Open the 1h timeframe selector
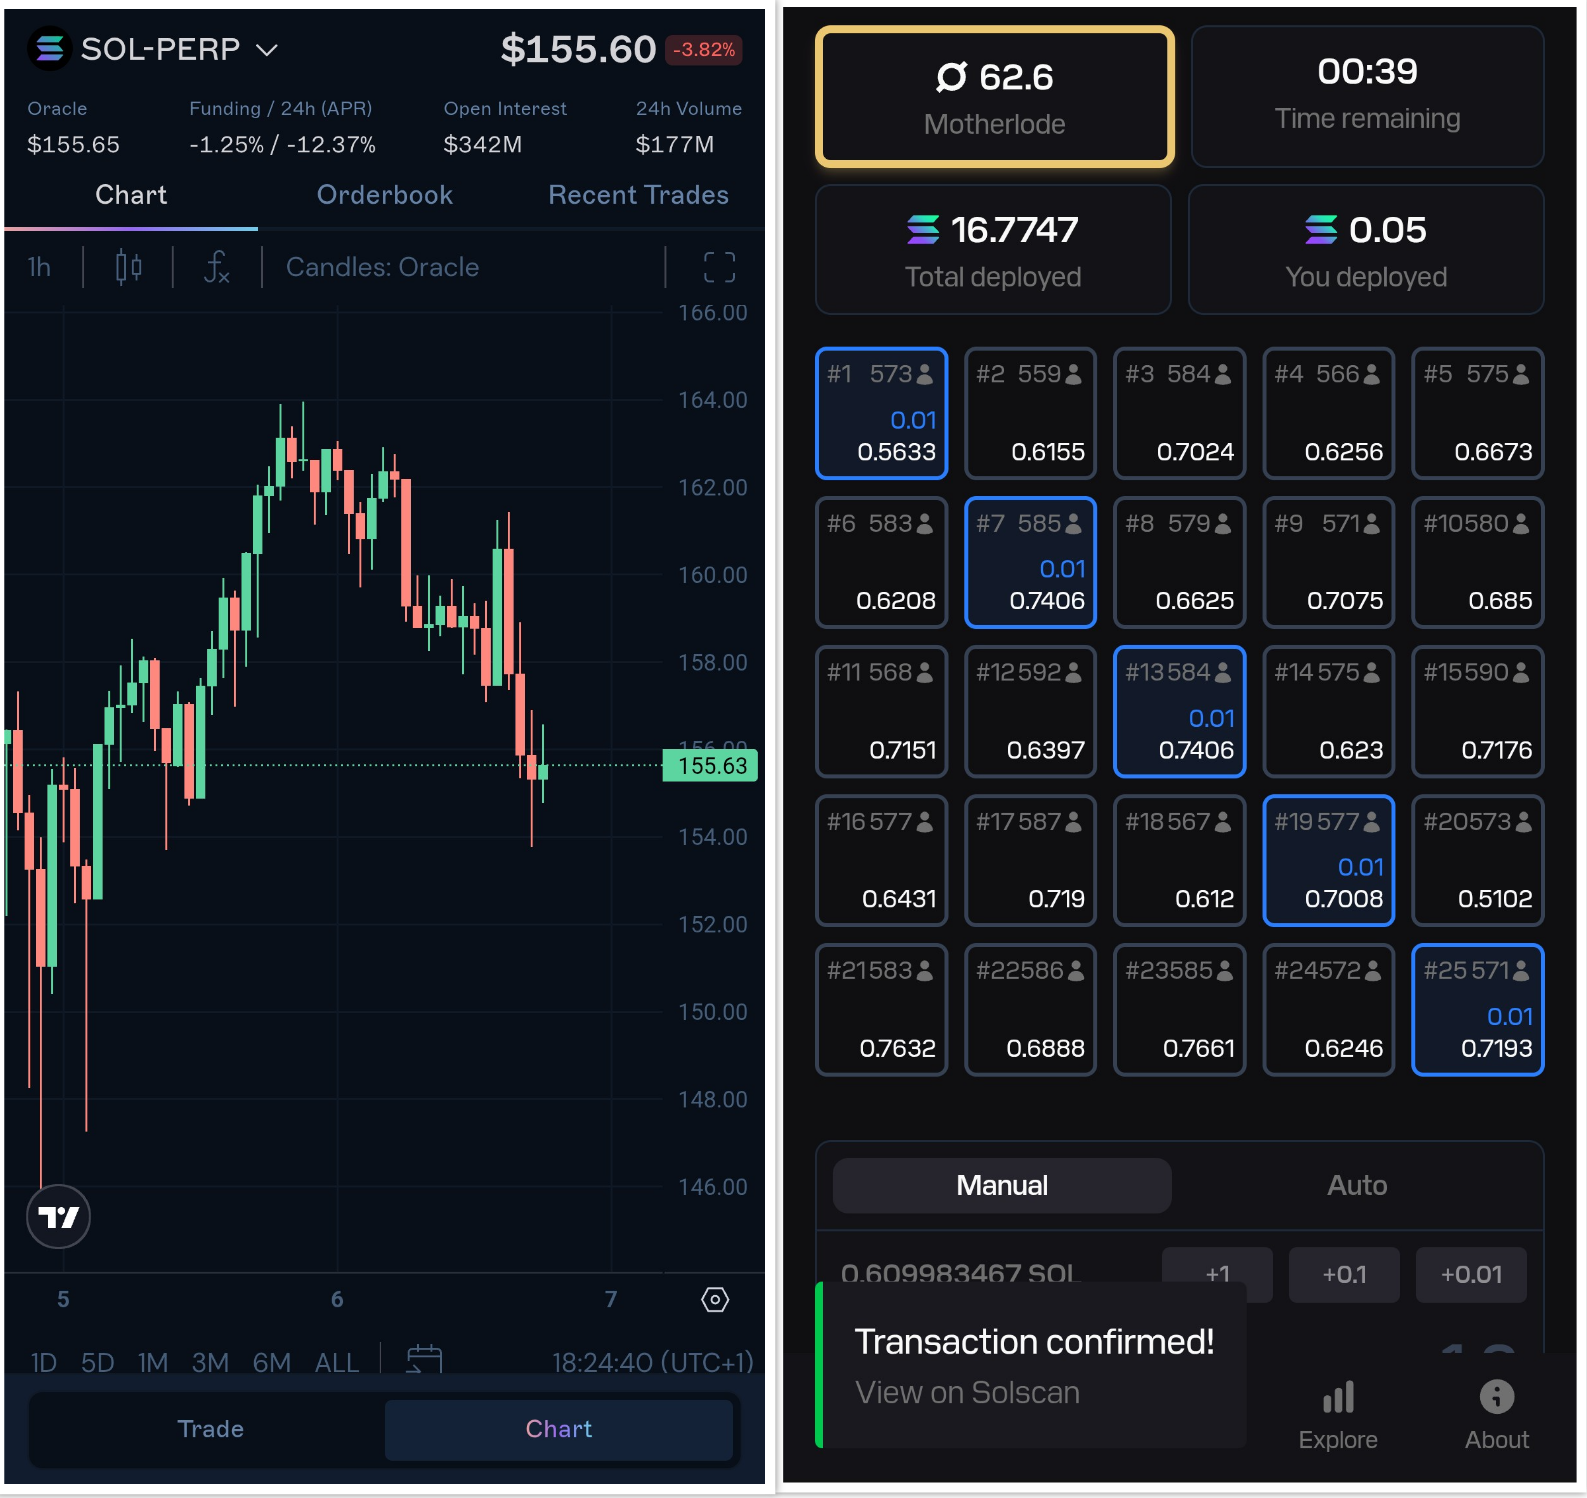The height and width of the screenshot is (1498, 1587). (39, 267)
